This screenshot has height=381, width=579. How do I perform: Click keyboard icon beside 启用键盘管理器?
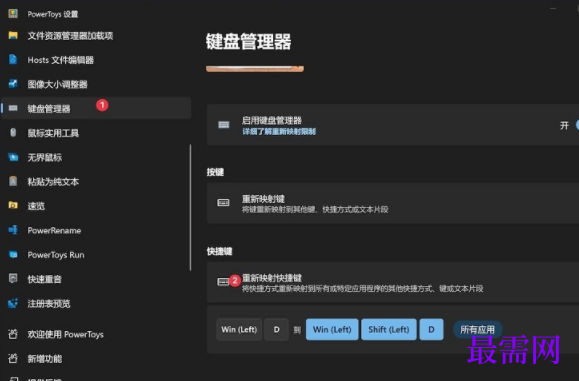[224, 125]
